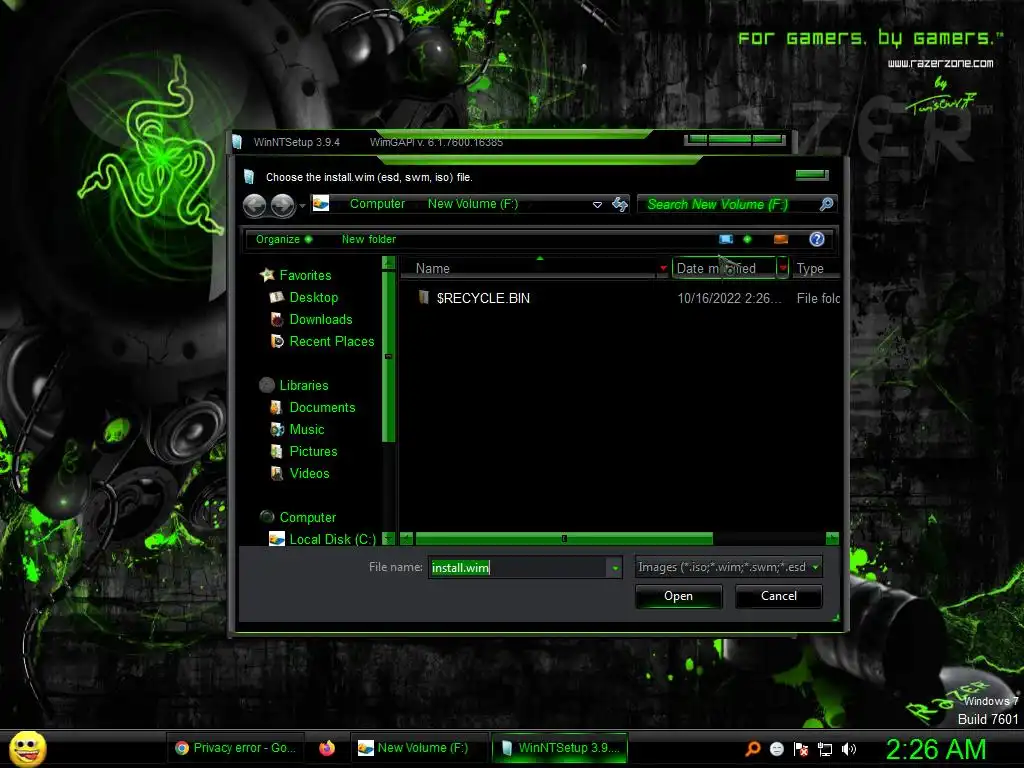Screen dimensions: 1024x768
Task: Click the Action Center flag tray icon
Action: [x=801, y=749]
